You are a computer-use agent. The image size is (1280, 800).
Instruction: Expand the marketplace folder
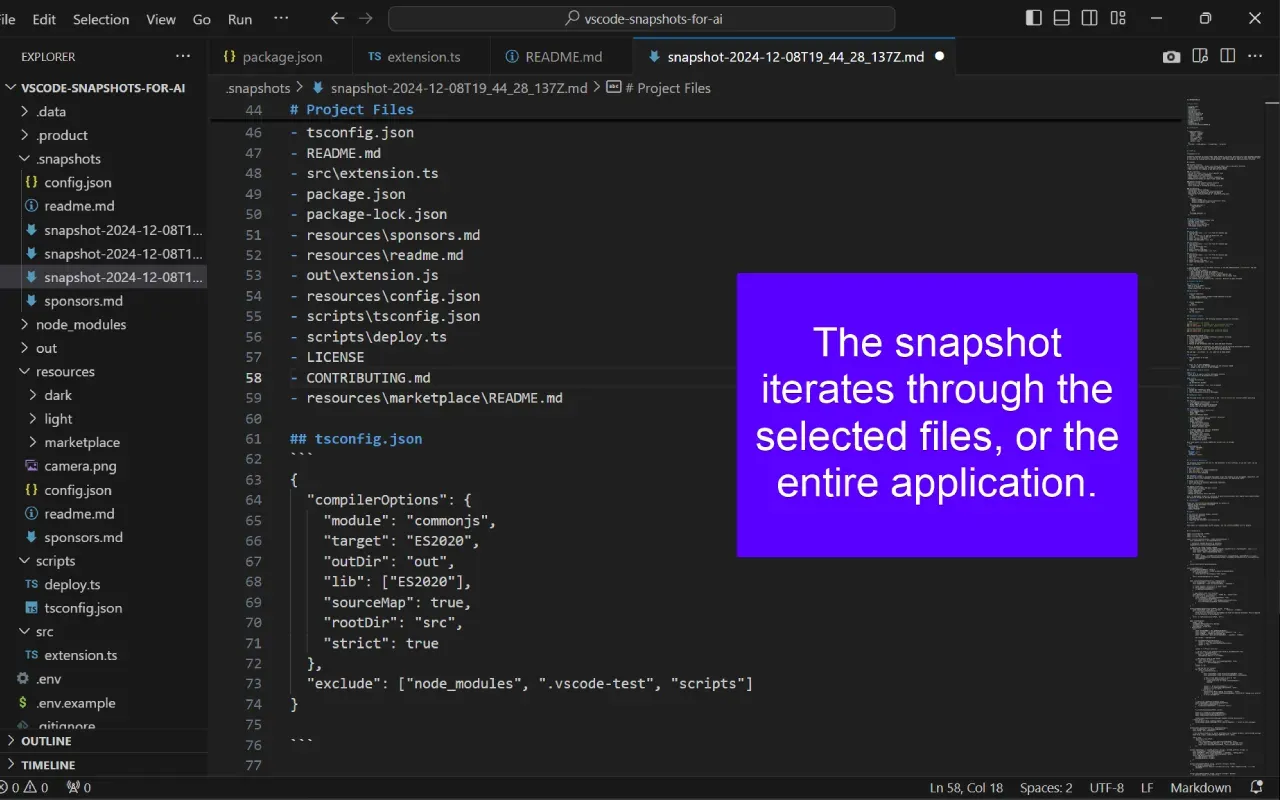(x=81, y=442)
